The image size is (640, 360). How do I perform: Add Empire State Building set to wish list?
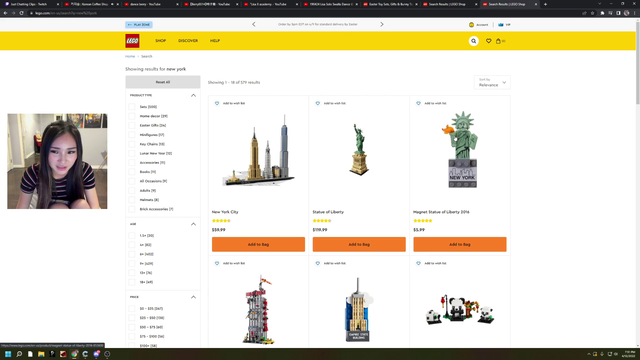331,263
